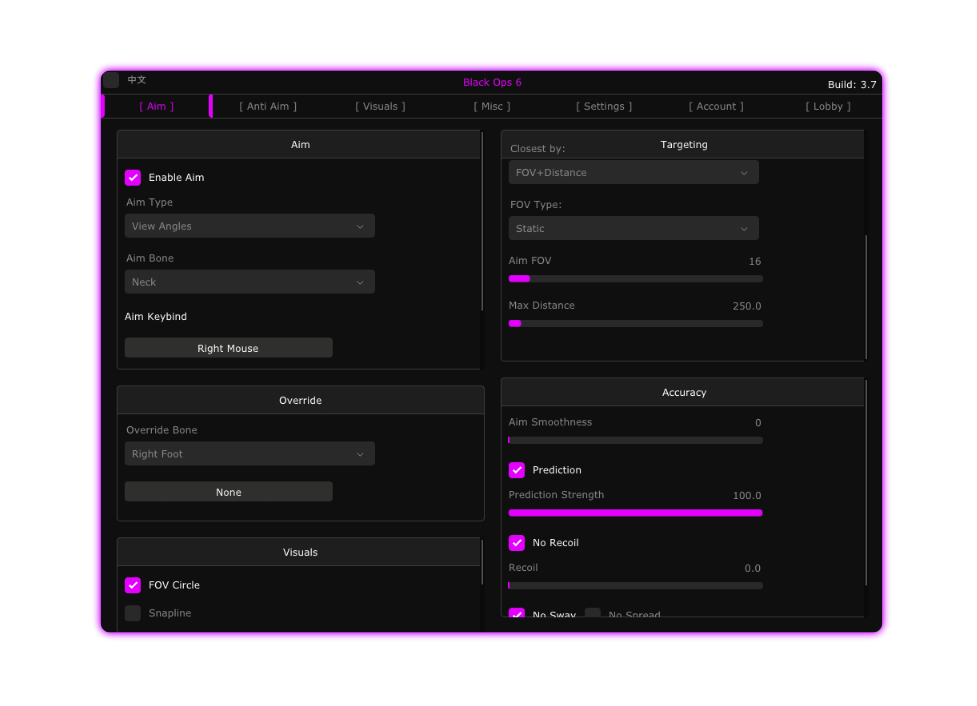The width and height of the screenshot is (977, 706).
Task: Click the Visuals panel scrollbar
Action: tap(482, 562)
